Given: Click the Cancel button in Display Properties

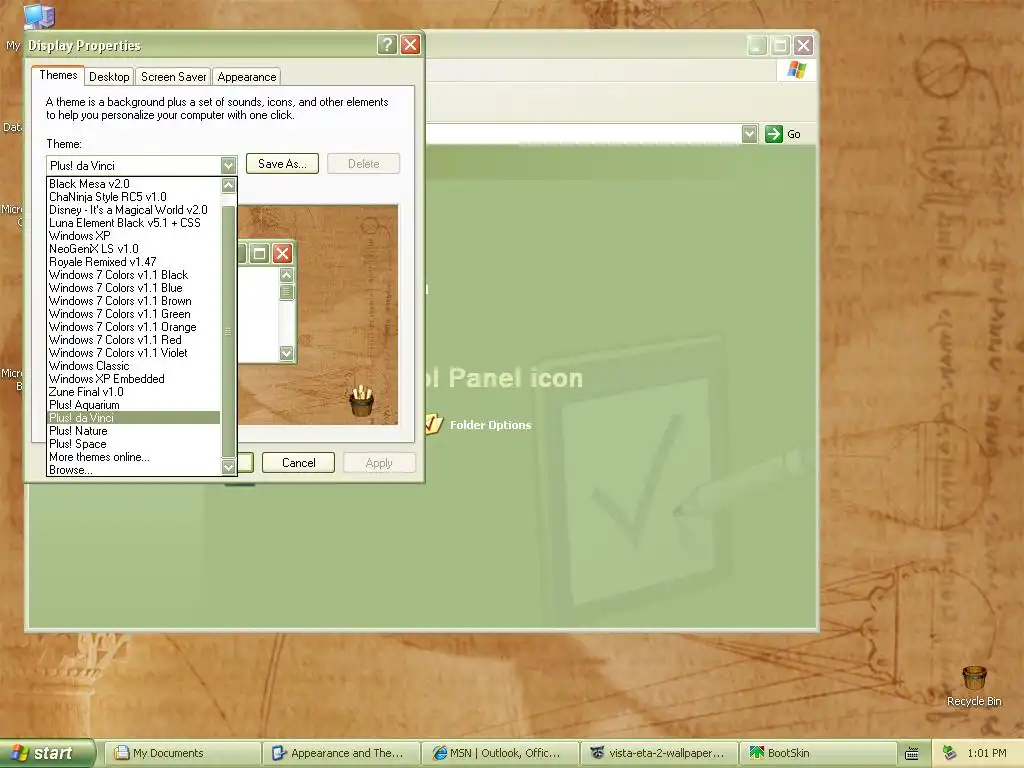Looking at the screenshot, I should click(x=298, y=463).
